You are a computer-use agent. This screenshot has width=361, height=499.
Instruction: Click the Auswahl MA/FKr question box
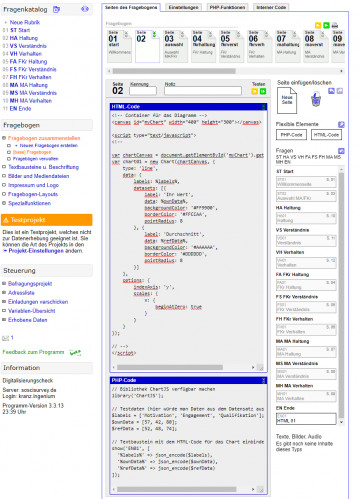pos(306,196)
